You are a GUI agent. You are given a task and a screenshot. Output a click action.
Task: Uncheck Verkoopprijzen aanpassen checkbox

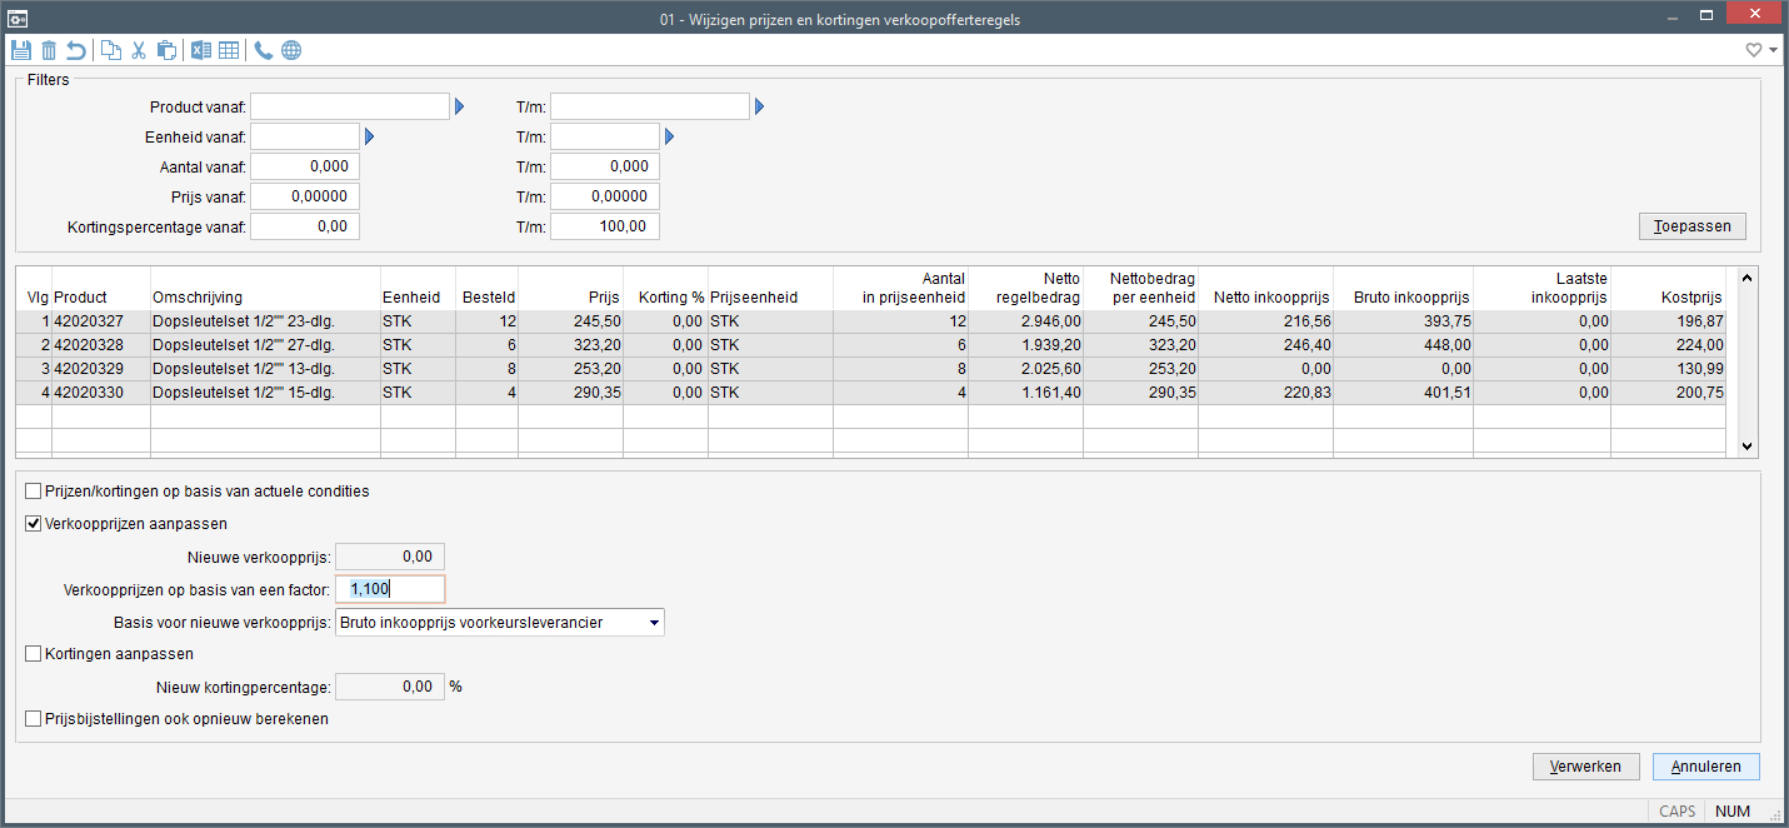pyautogui.click(x=34, y=523)
